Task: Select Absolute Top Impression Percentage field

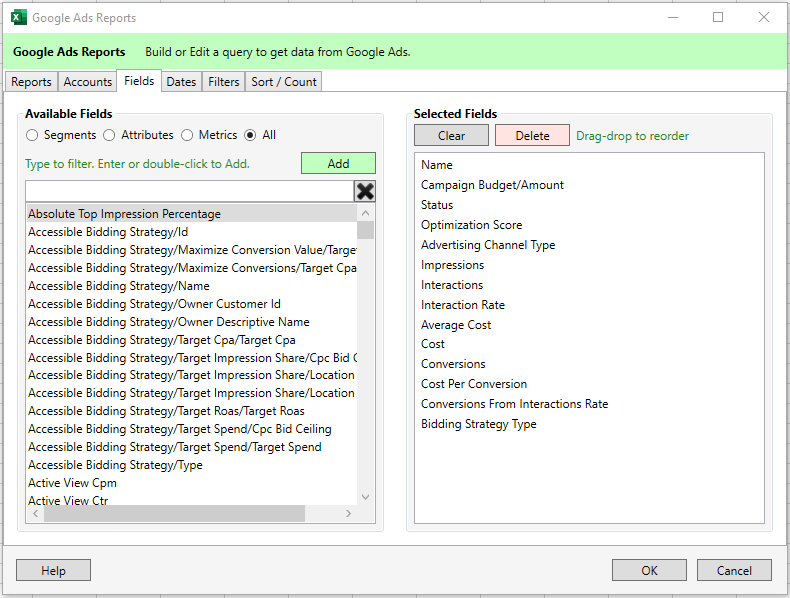Action: point(191,214)
